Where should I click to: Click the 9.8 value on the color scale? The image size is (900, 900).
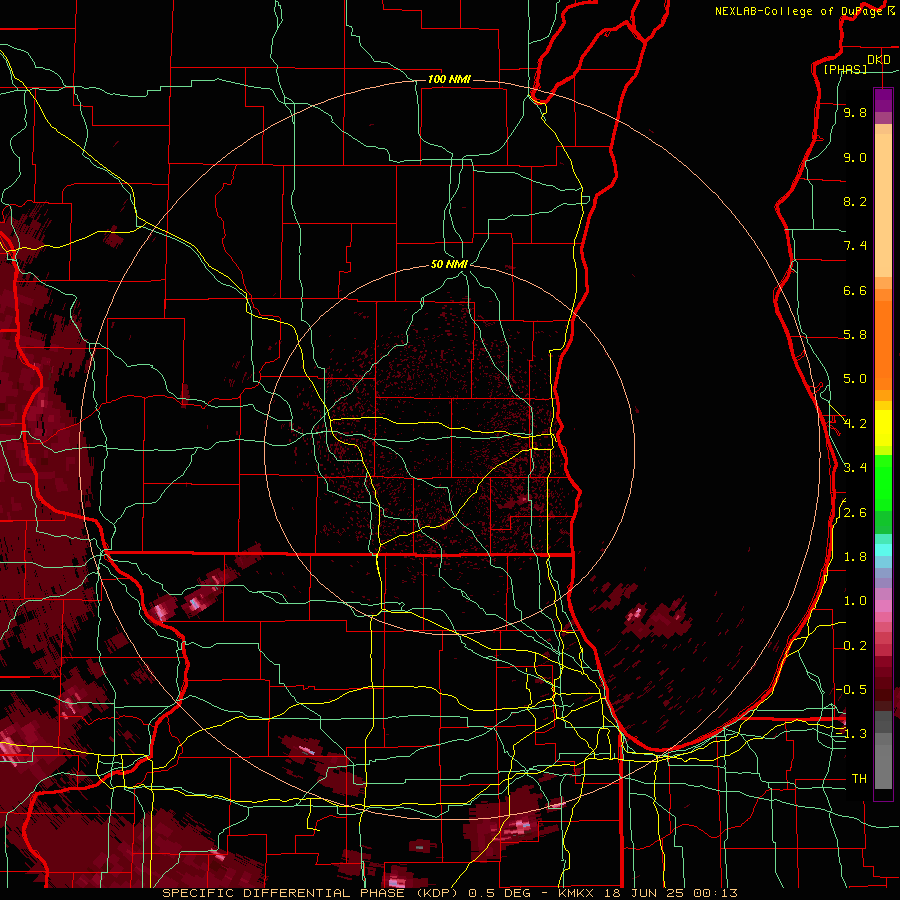[x=855, y=113]
